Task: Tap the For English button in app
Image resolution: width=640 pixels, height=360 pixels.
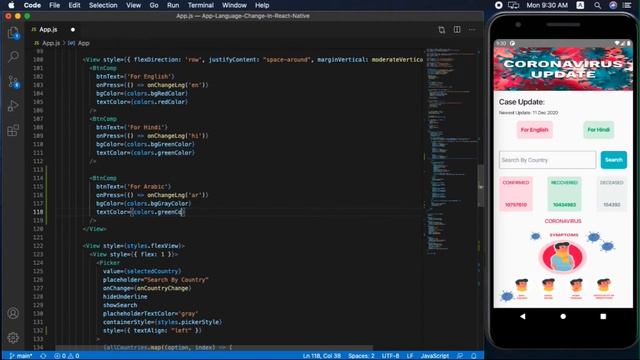Action: (534, 130)
